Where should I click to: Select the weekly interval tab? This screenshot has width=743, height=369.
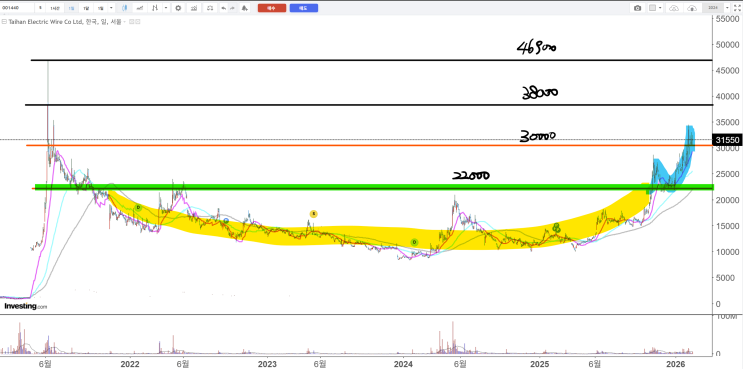coord(86,8)
